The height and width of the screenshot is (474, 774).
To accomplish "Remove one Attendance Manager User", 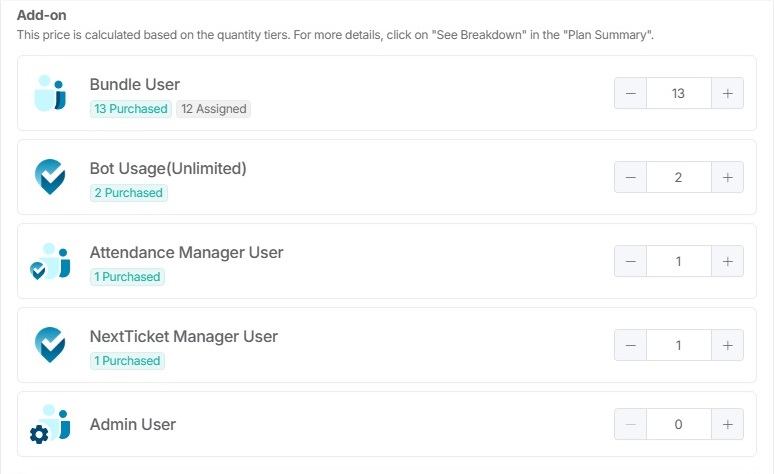I will 631,262.
